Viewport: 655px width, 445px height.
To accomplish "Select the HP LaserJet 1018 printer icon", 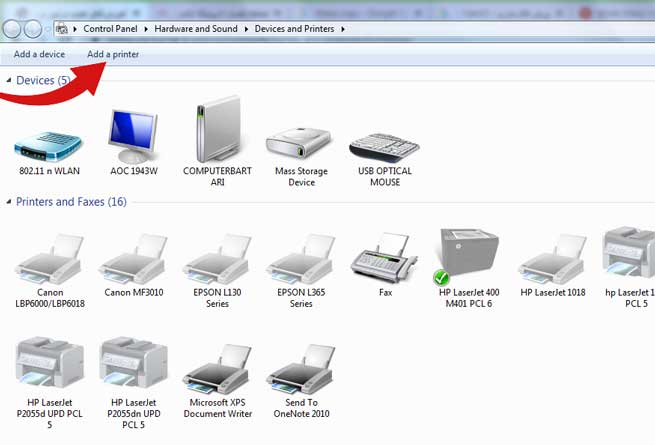I will click(553, 259).
